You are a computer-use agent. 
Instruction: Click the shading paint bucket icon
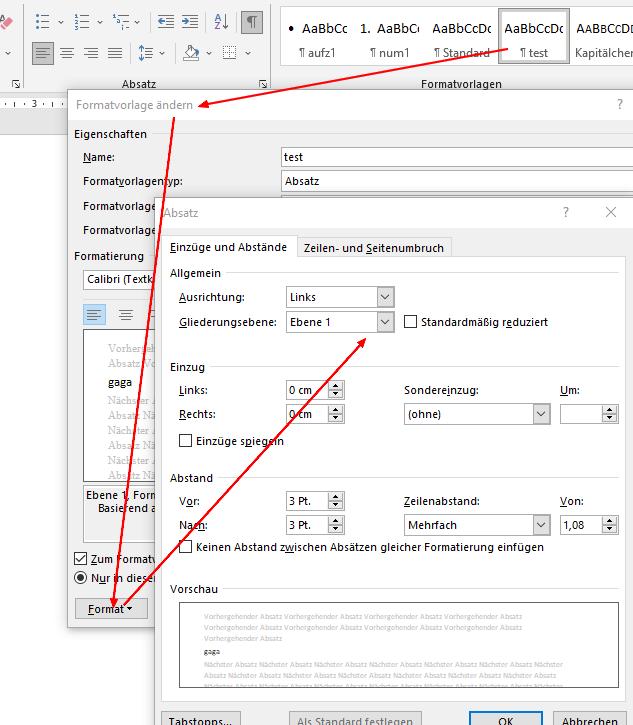[192, 53]
